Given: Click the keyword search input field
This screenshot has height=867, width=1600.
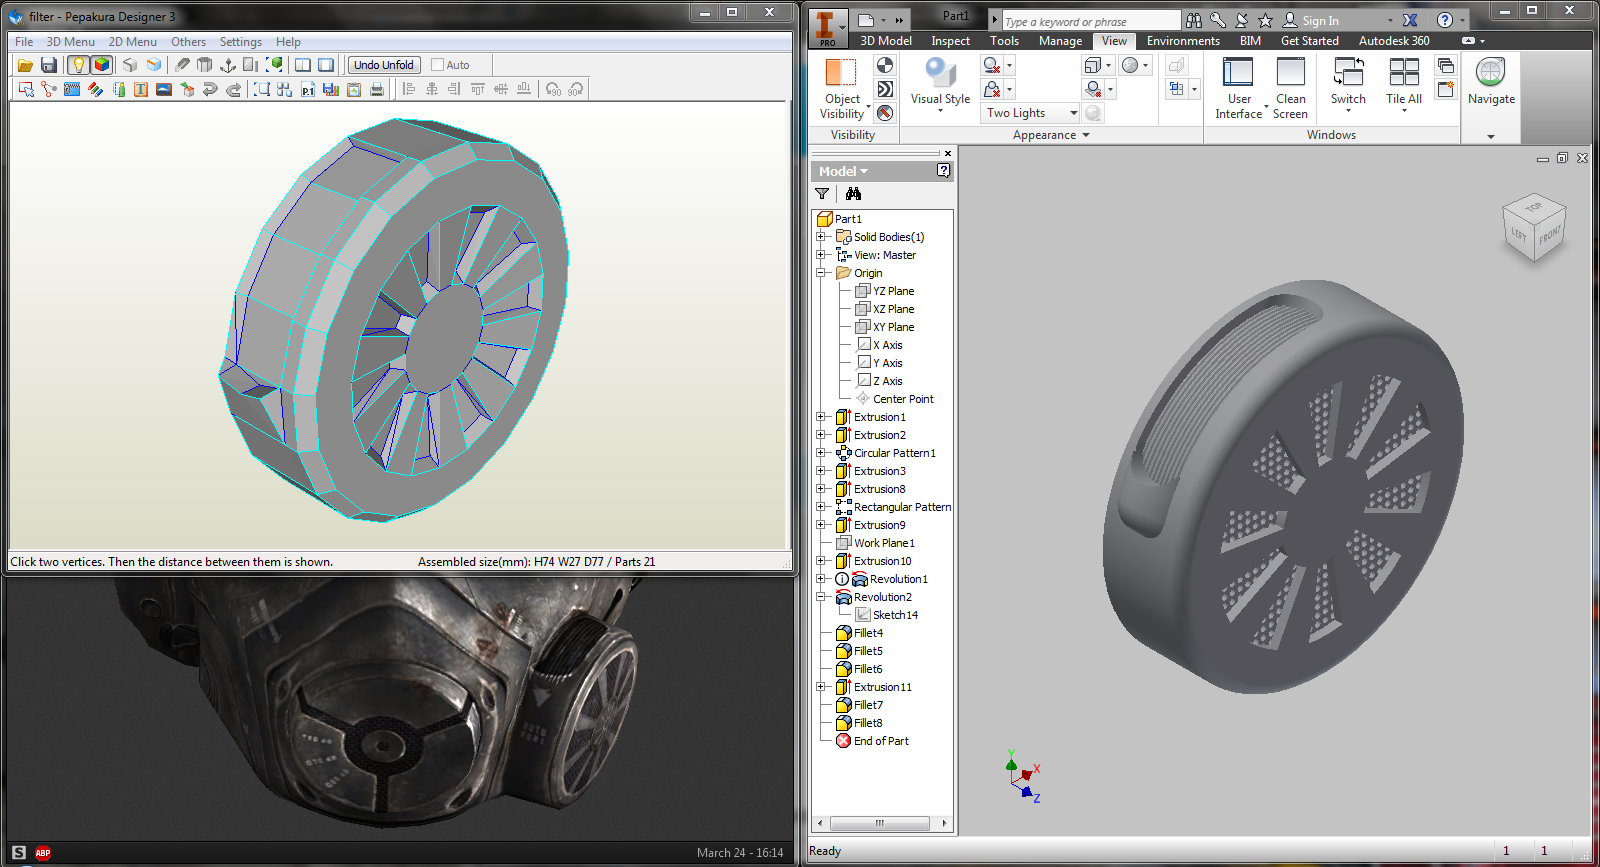Looking at the screenshot, I should pos(1090,21).
